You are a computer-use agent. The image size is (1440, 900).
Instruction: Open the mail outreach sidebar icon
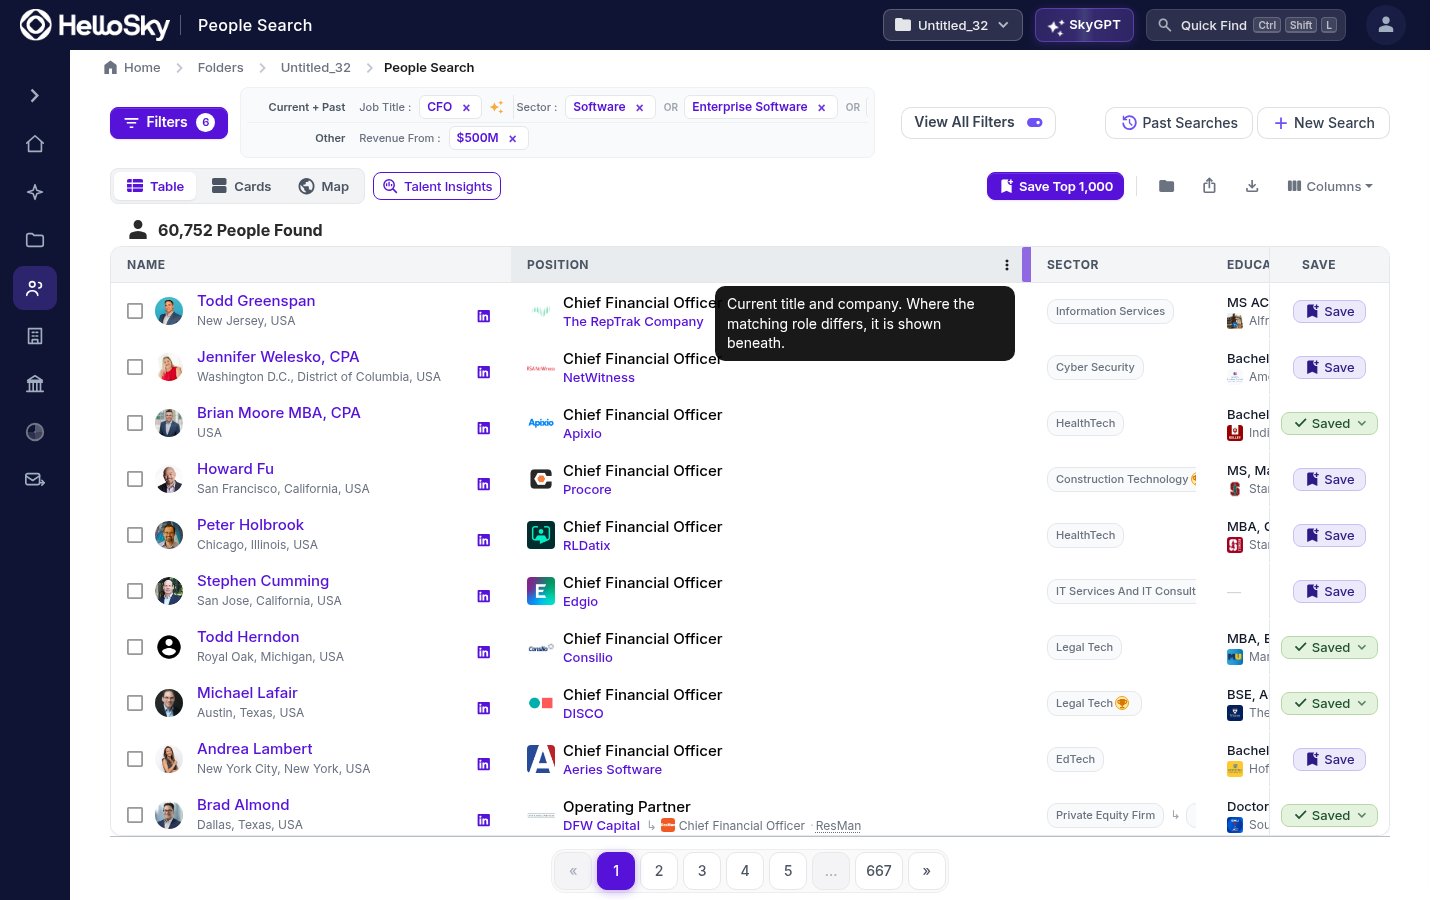point(35,480)
